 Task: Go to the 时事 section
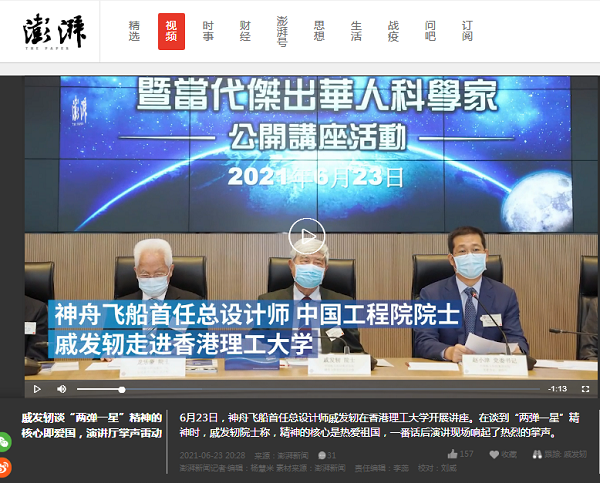[x=208, y=31]
